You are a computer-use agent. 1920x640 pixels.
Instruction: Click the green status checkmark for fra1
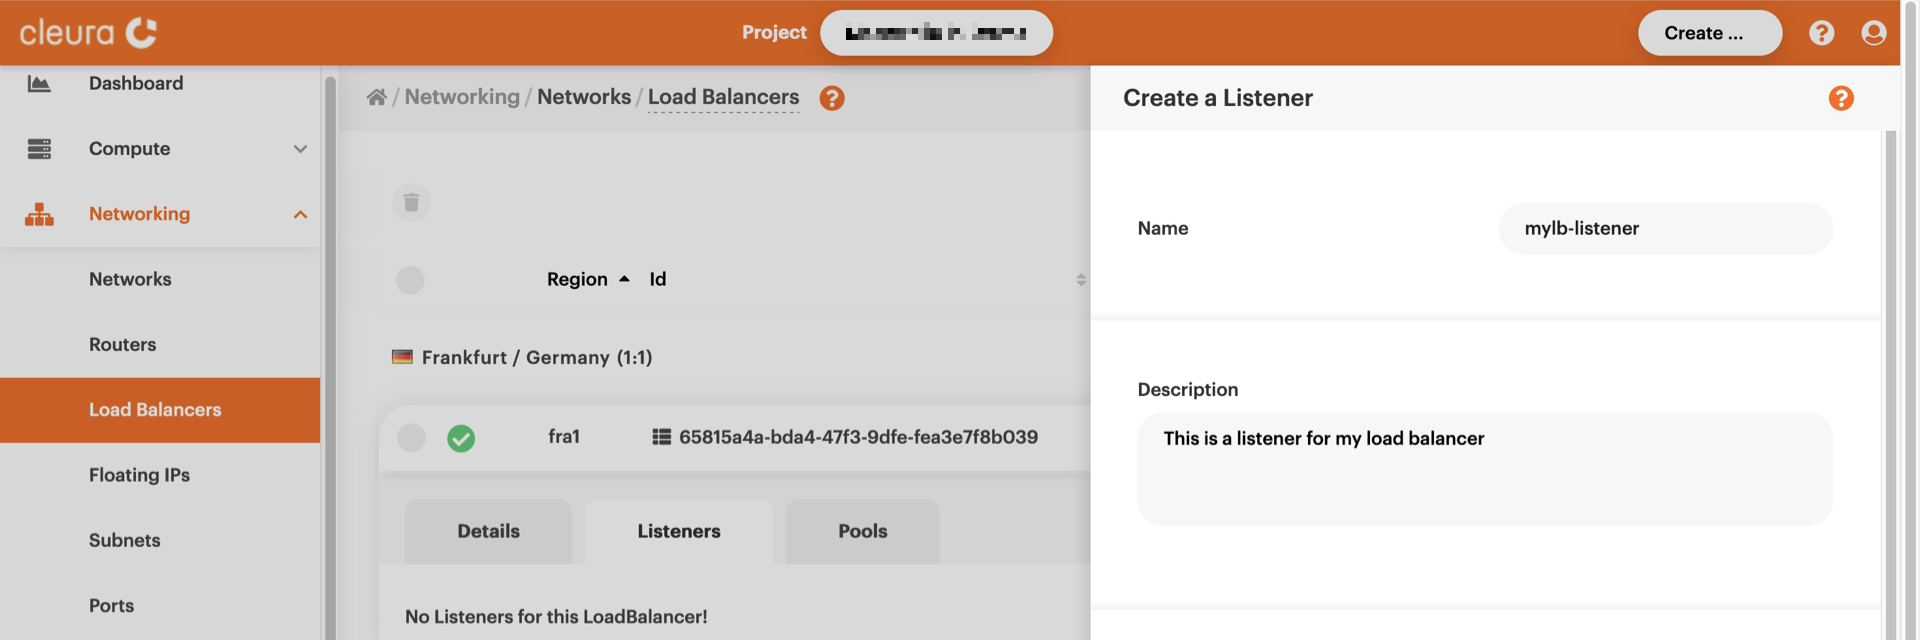[x=461, y=438]
